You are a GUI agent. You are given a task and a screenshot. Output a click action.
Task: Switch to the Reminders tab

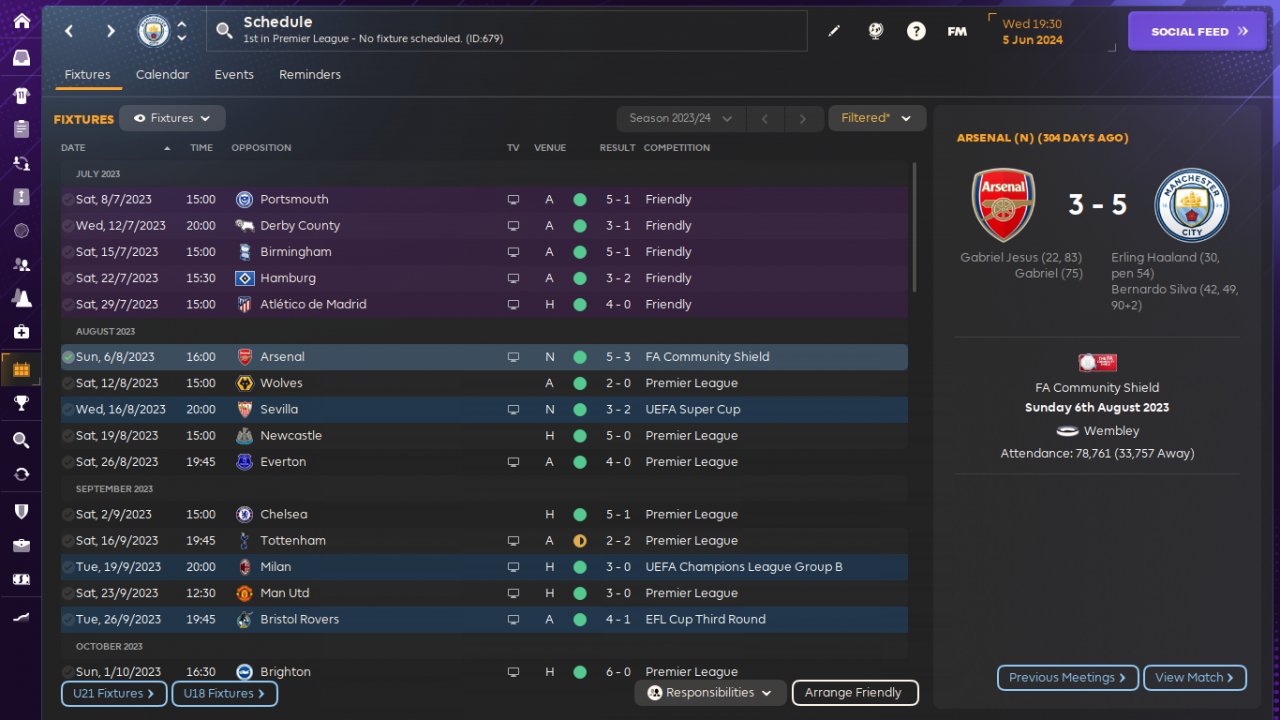coord(310,75)
